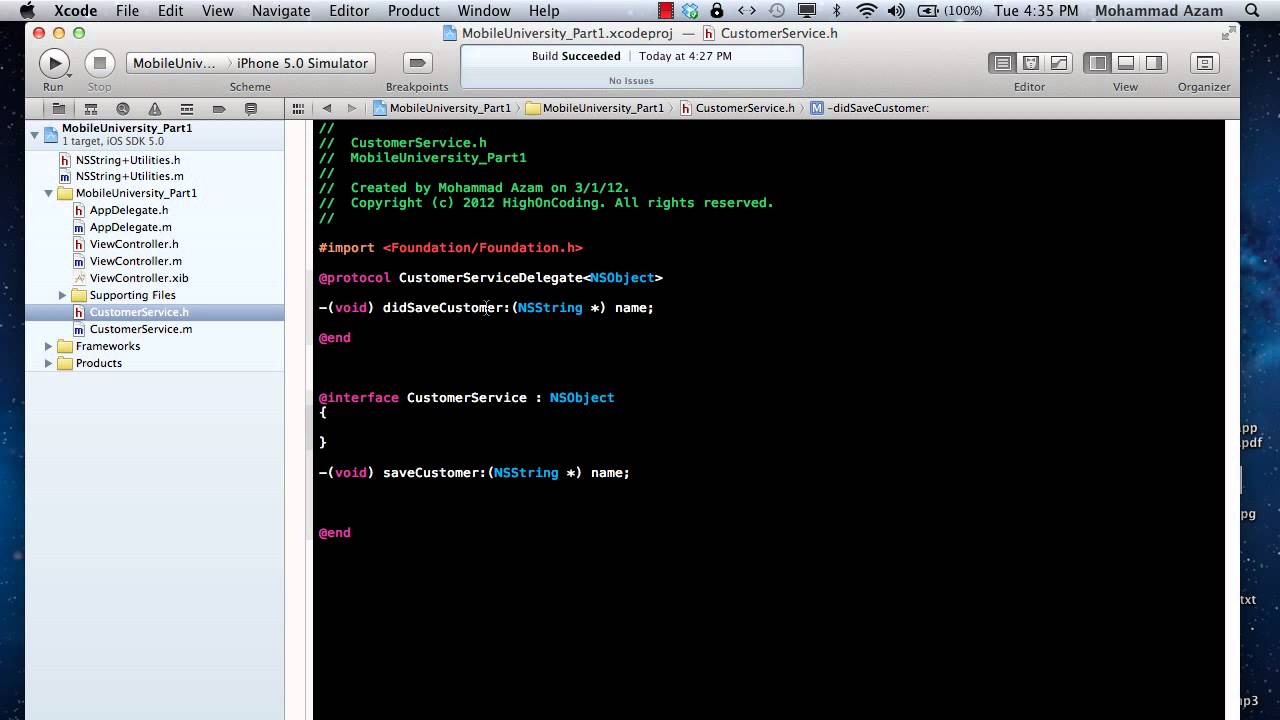1280x720 pixels.
Task: Show the Debug navigator
Action: (x=187, y=108)
